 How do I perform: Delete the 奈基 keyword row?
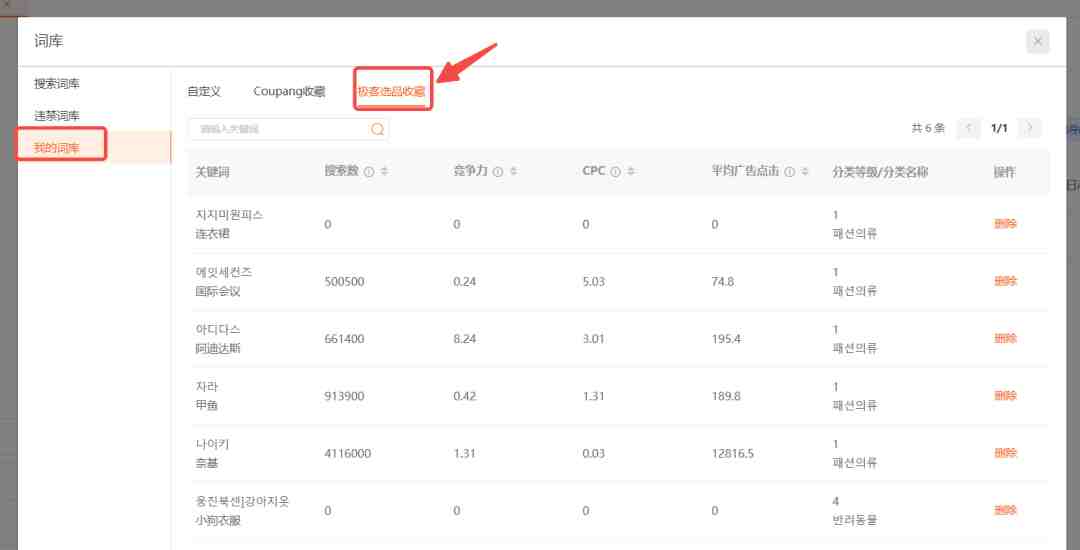1005,453
